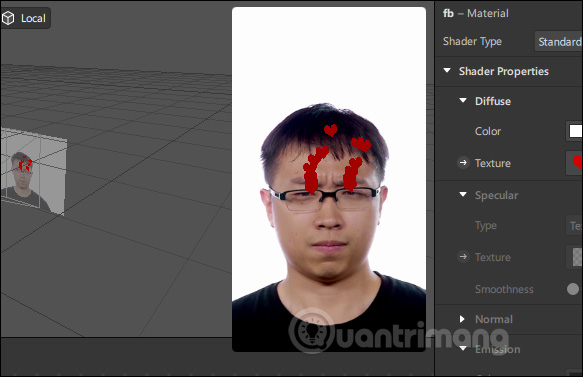Click the Local coordinate cube icon
Viewport: 583px width, 377px height.
tap(8, 18)
